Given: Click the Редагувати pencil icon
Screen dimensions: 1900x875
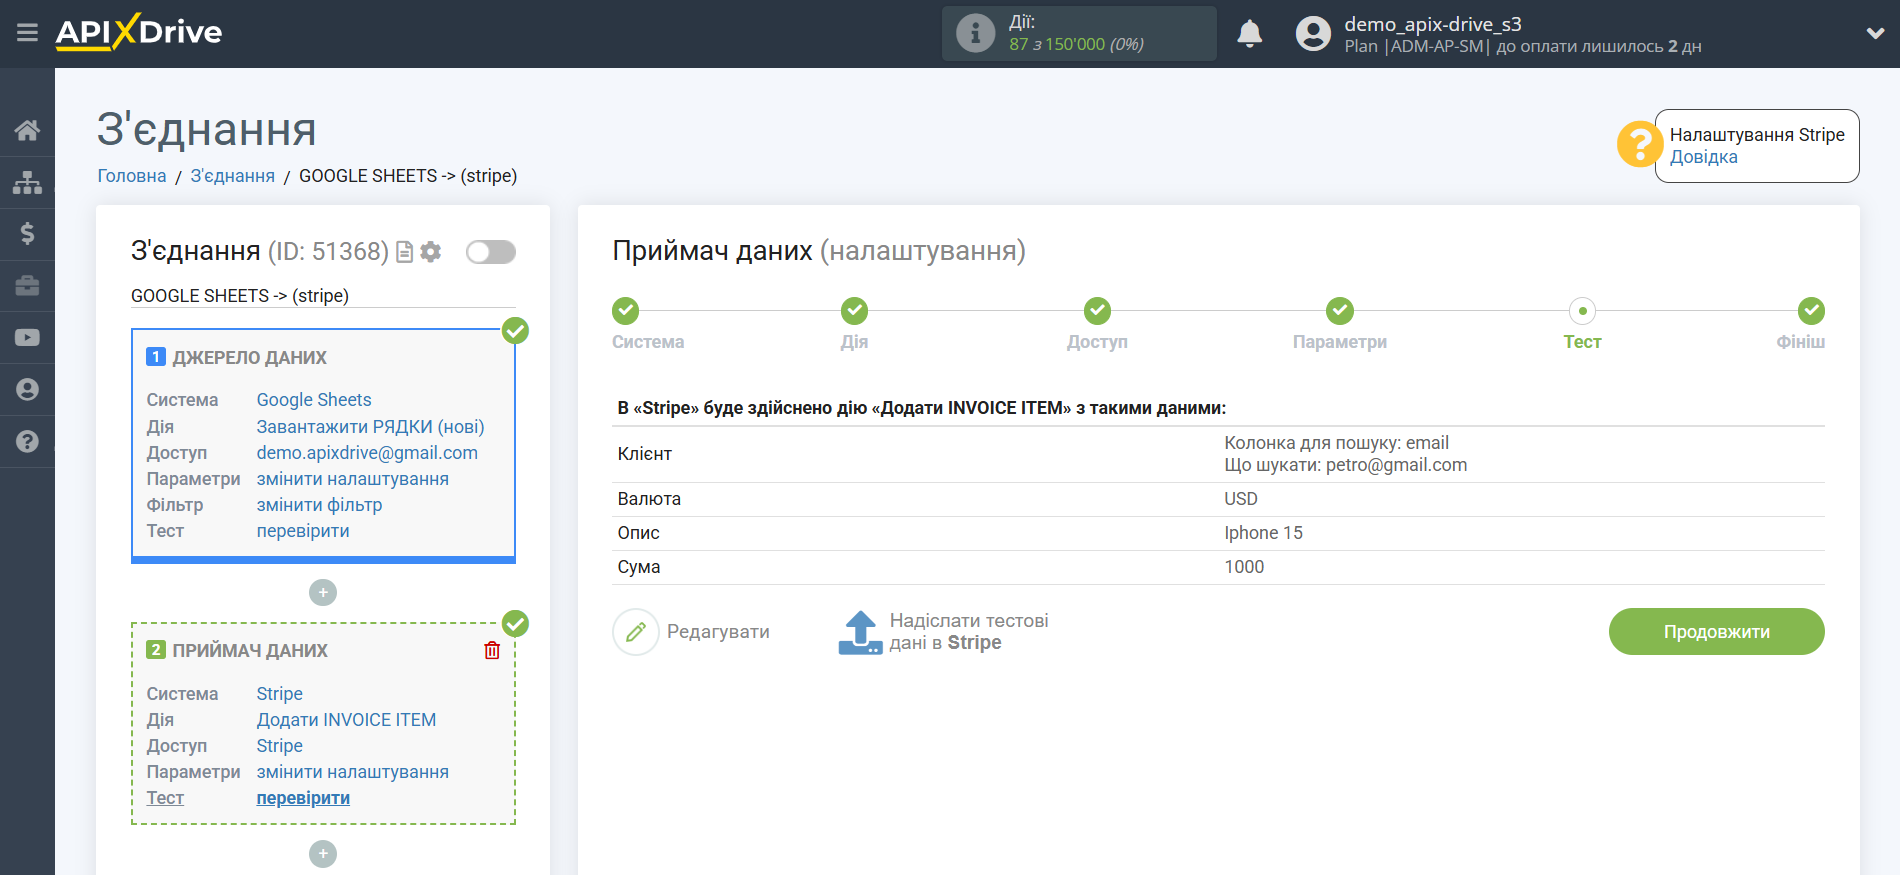Looking at the screenshot, I should point(636,632).
